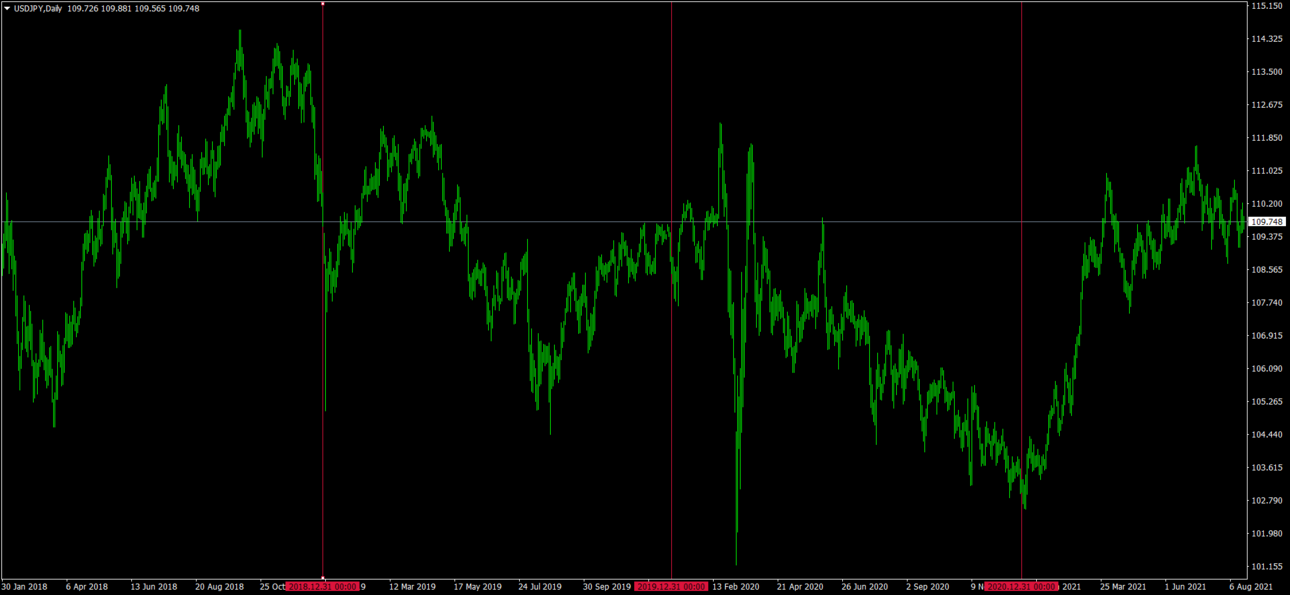Click the 101.155 price scale label
Screen dimensions: 1290x595
point(1266,567)
